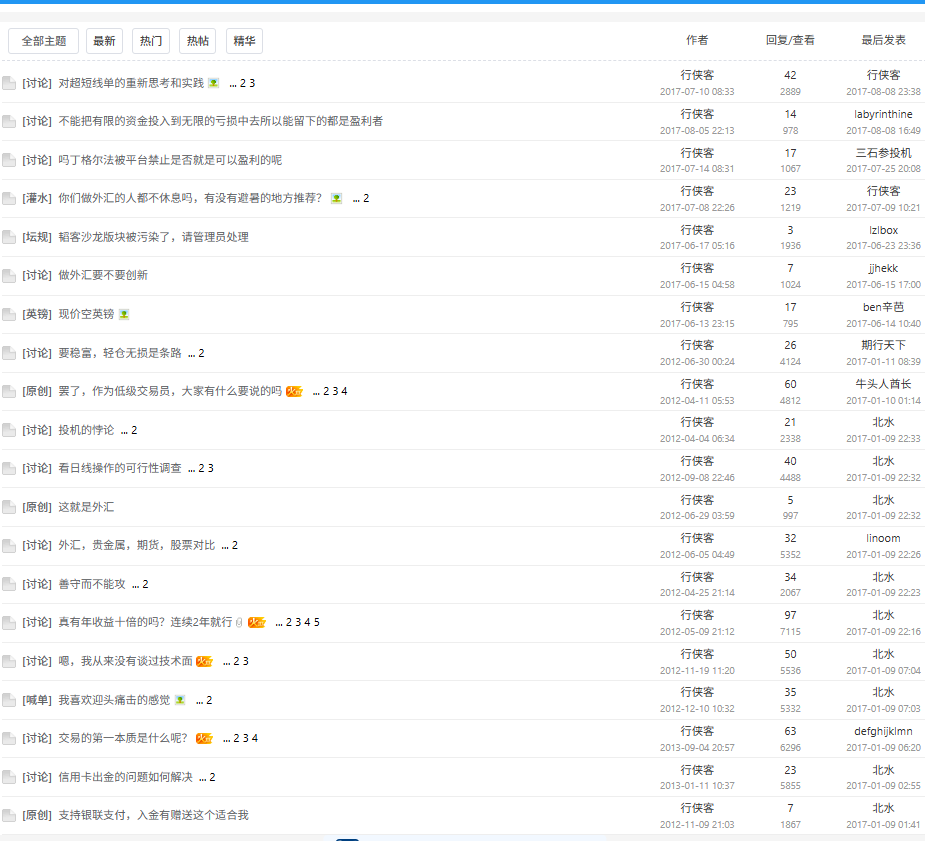Click thread icon for 马丁格尔法 thread
Screen dimensions: 925x841
[9, 160]
